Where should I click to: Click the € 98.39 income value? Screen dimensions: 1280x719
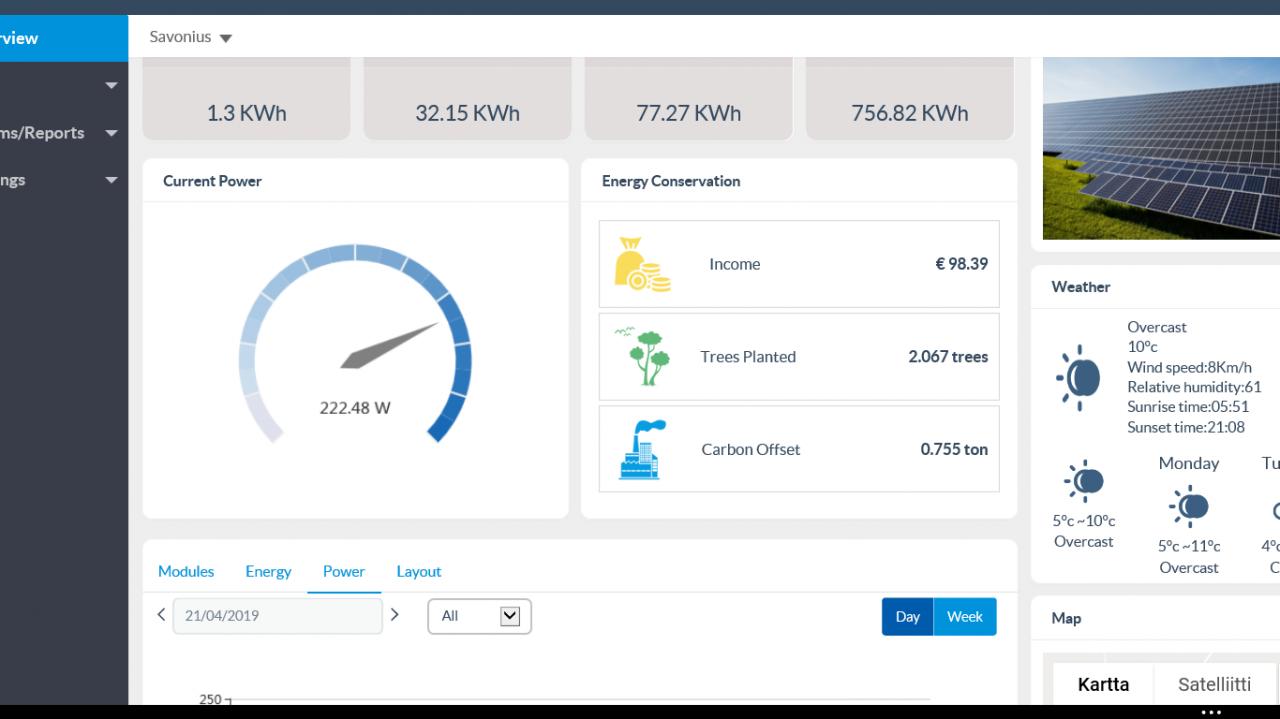coord(961,264)
